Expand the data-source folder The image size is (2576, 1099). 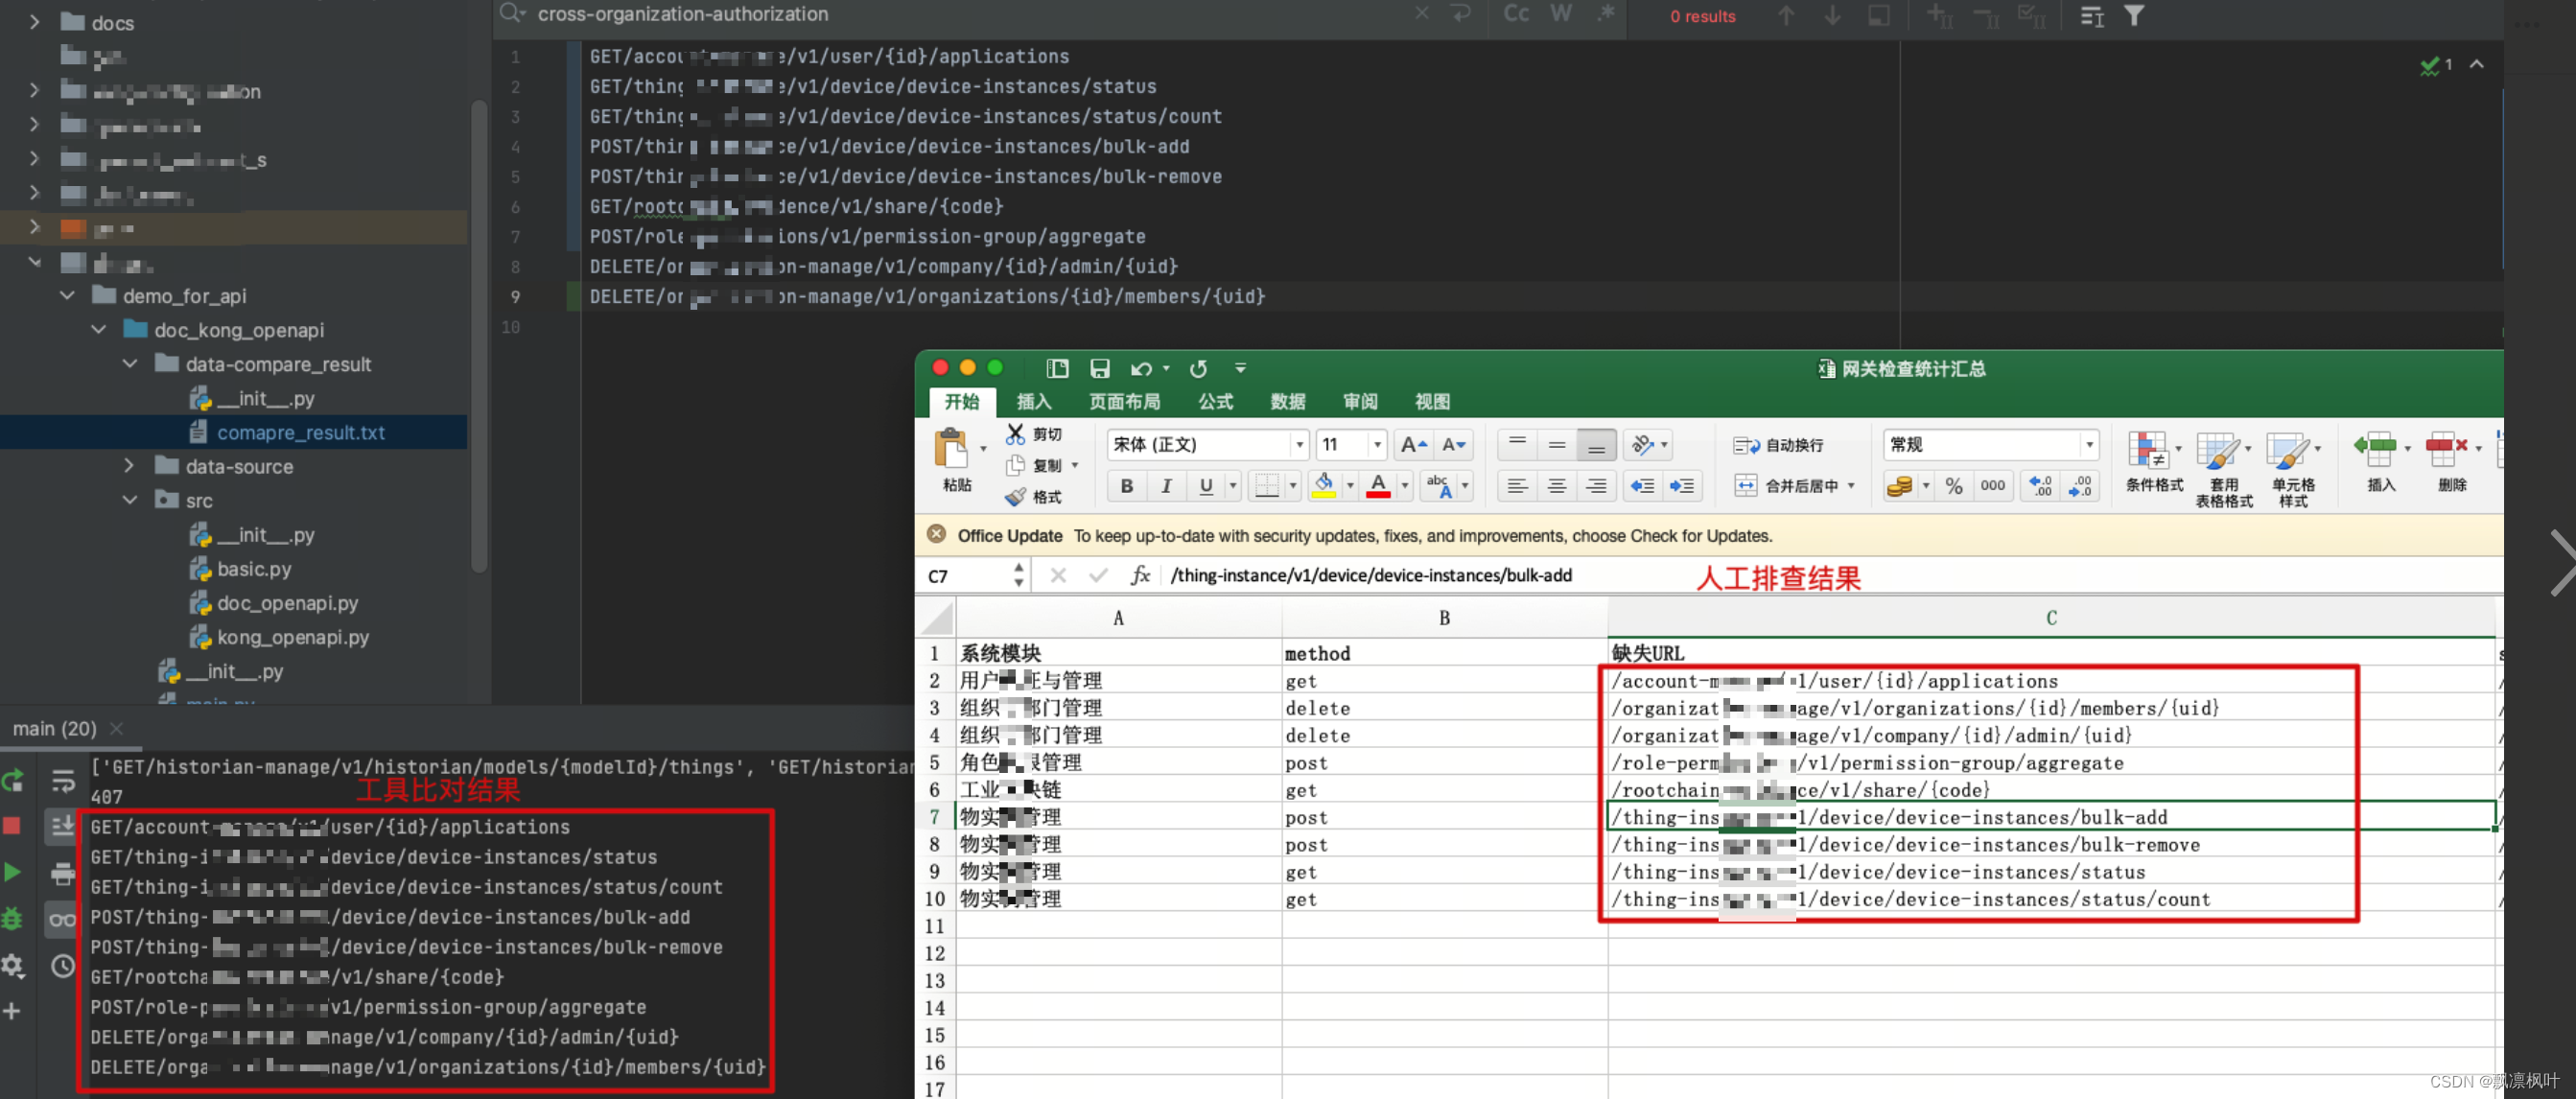pos(129,466)
